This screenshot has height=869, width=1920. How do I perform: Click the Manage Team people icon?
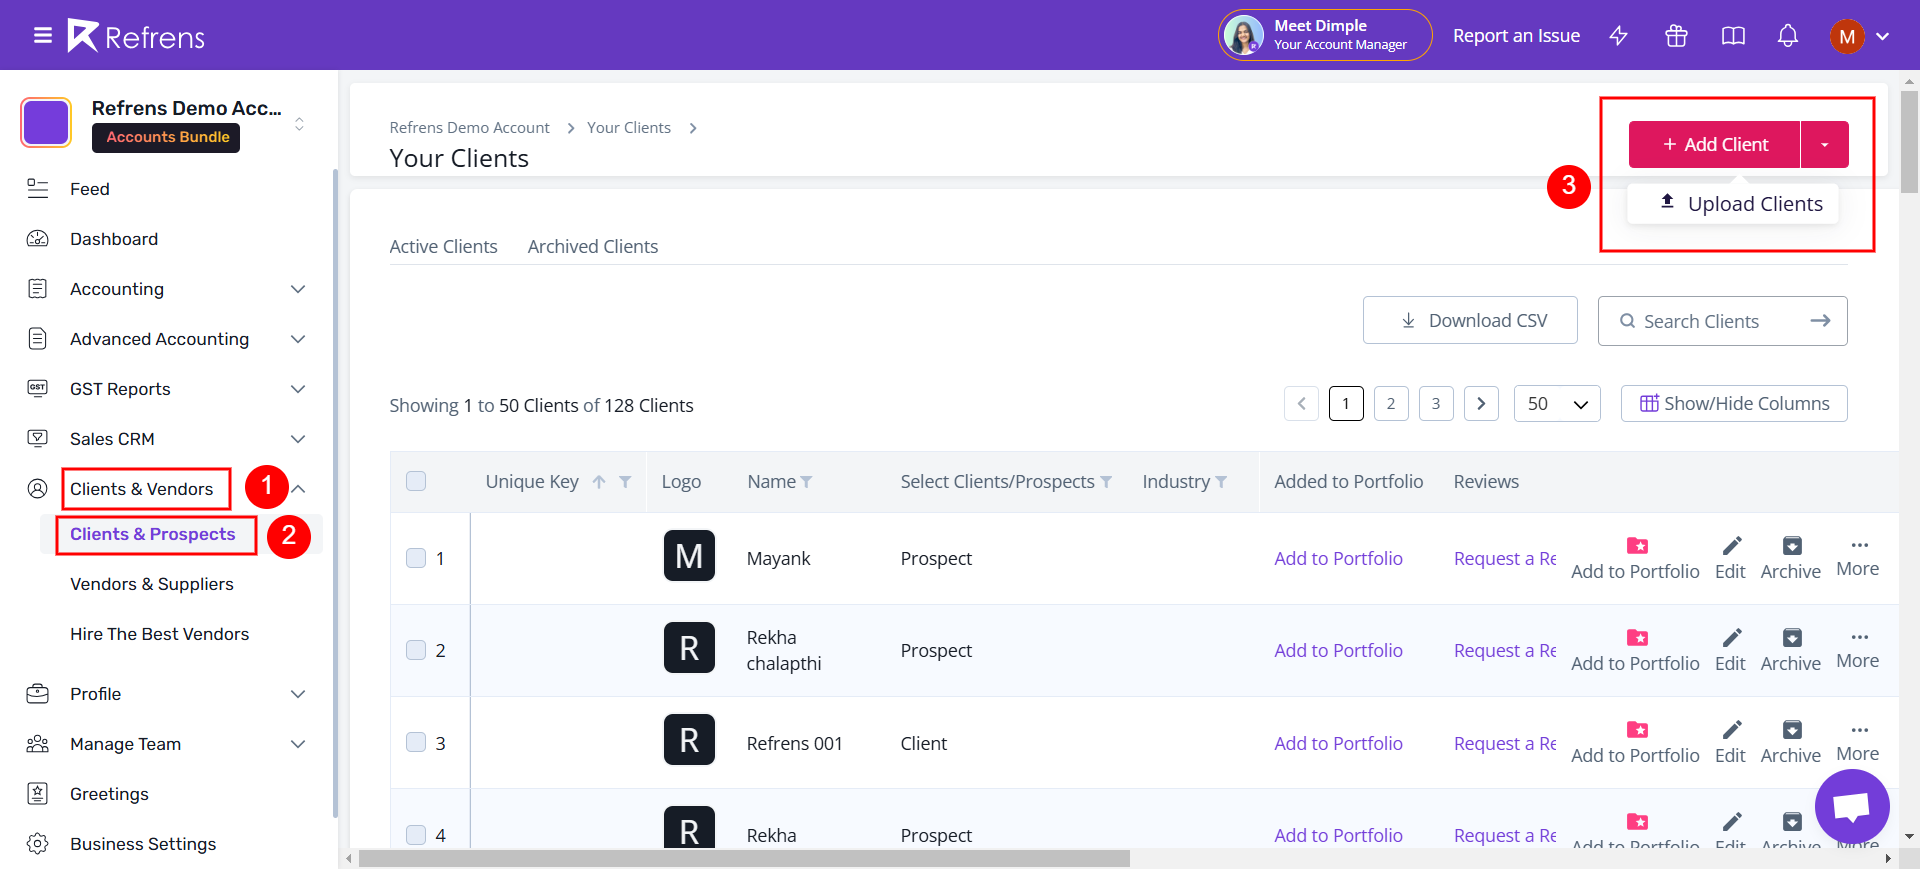(38, 744)
